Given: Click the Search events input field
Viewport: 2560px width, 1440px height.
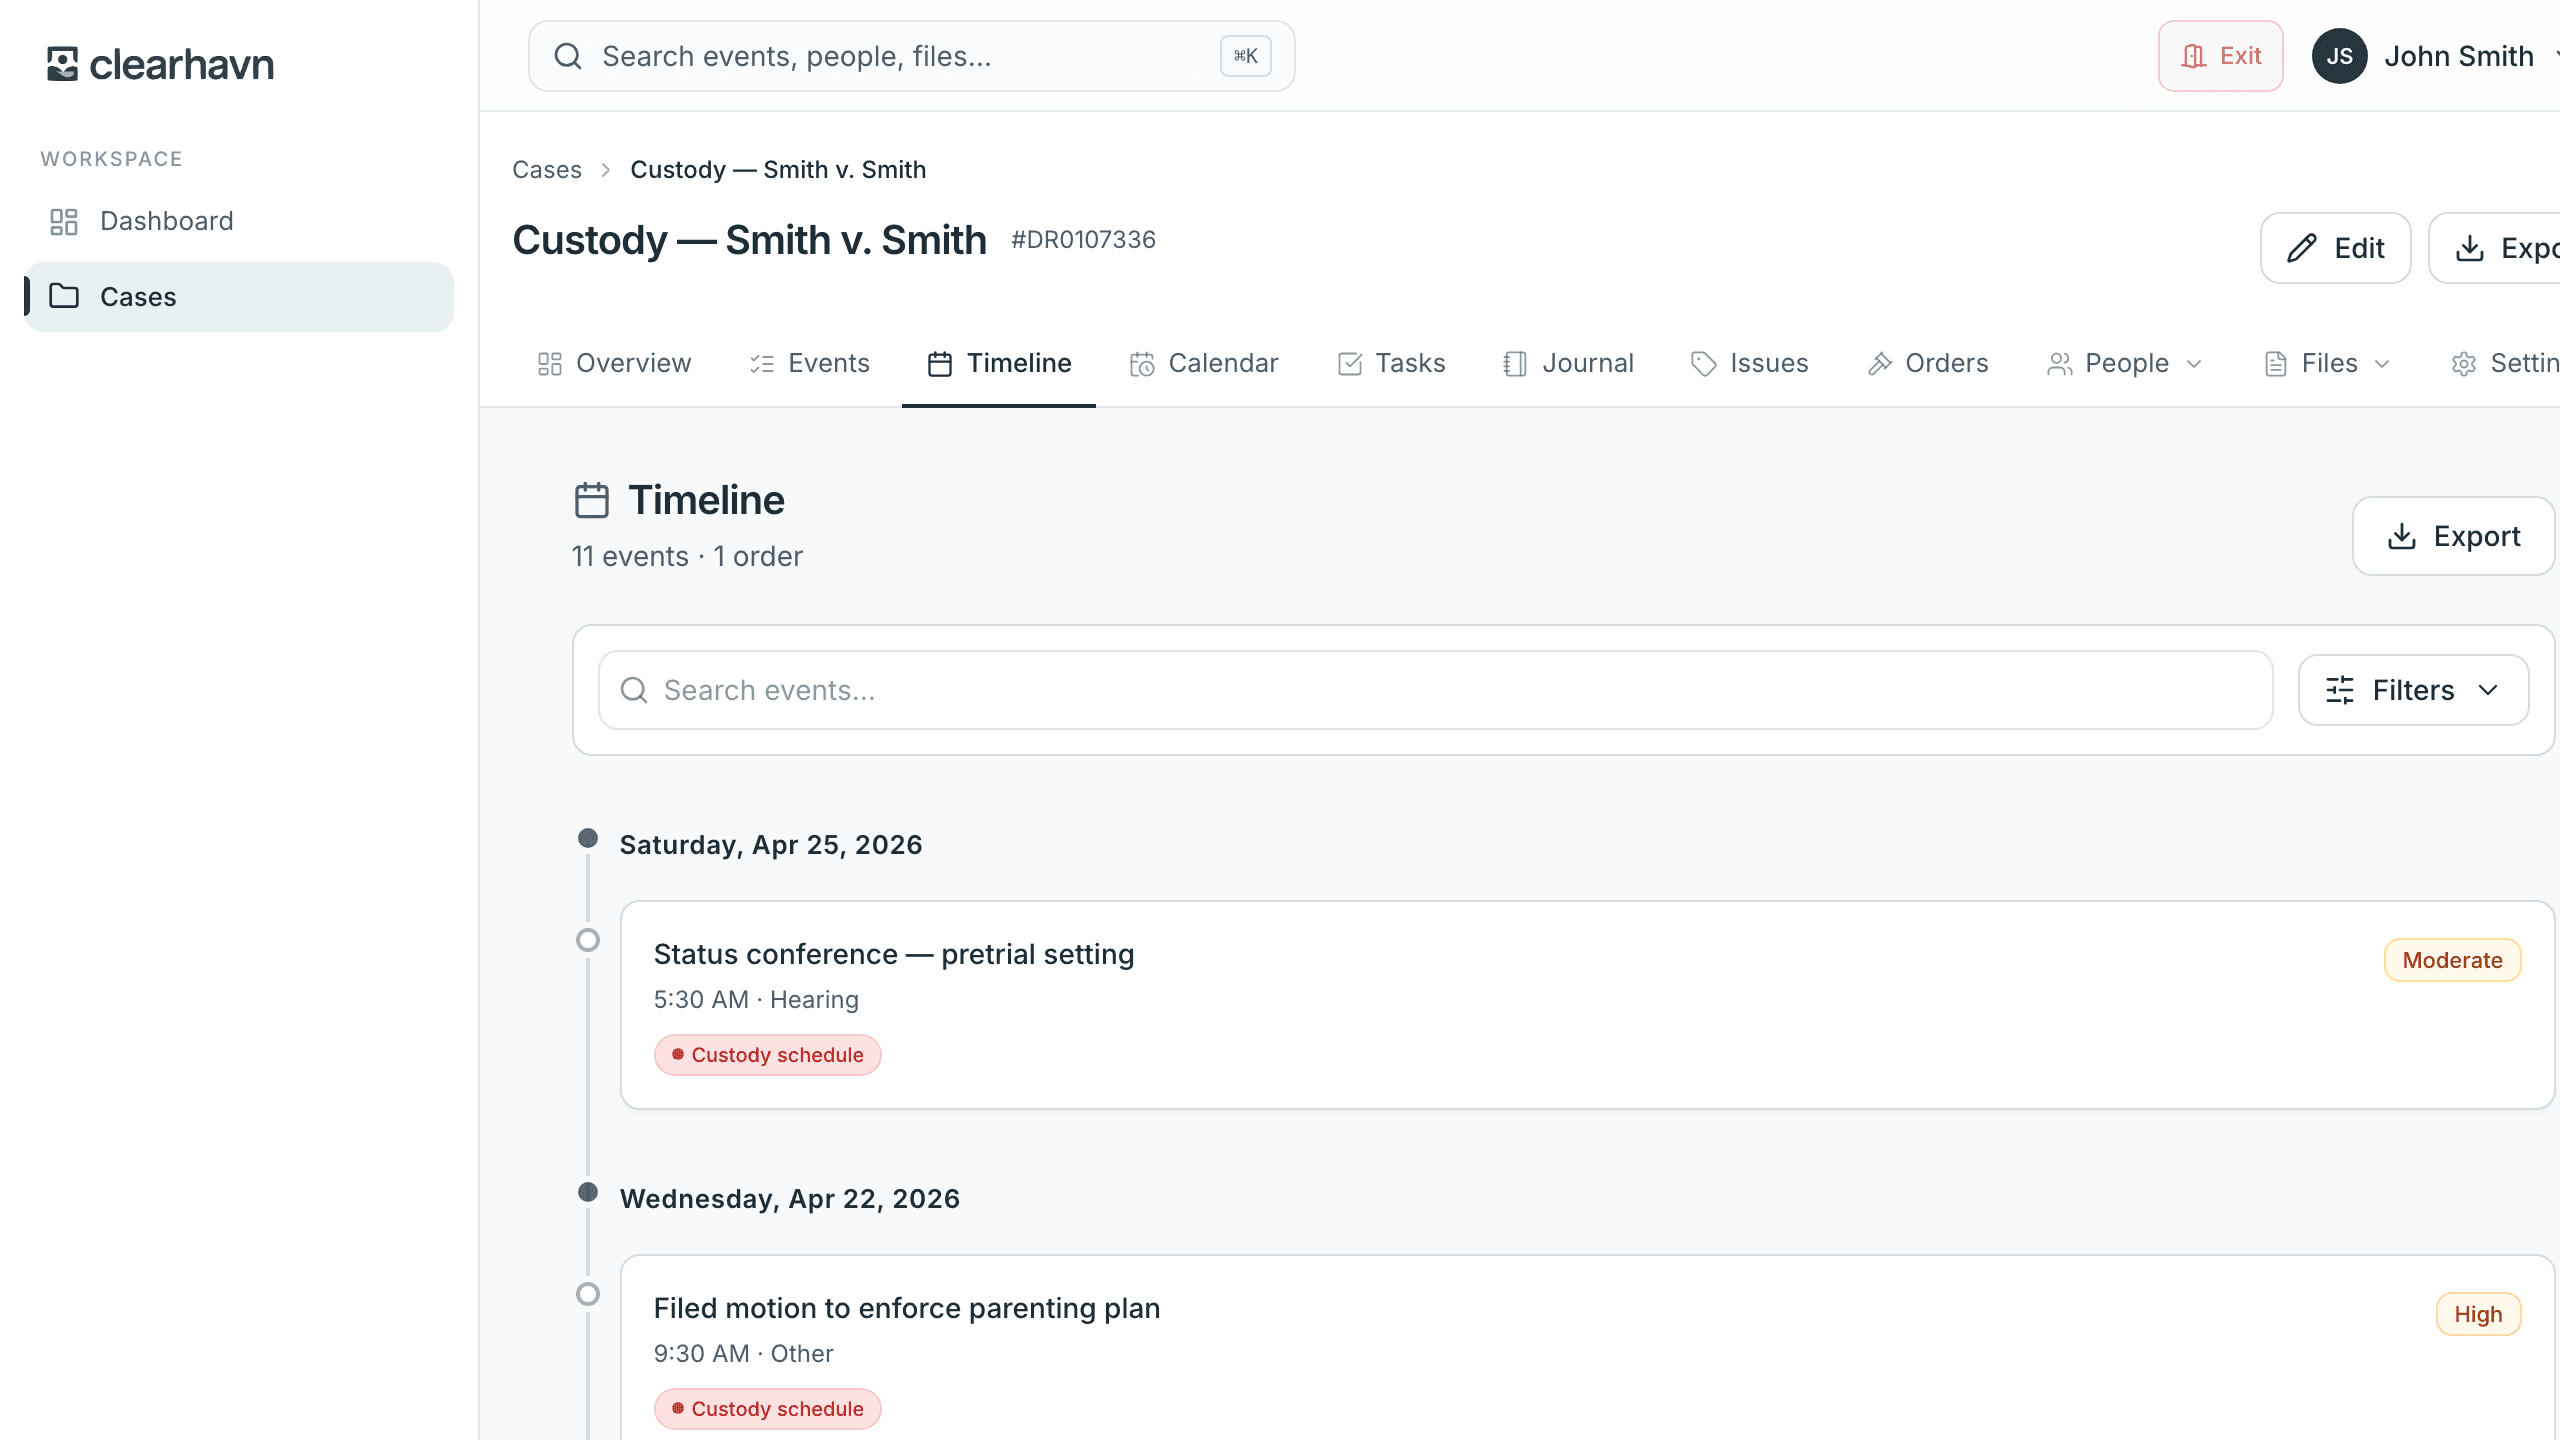Looking at the screenshot, I should [1436, 690].
